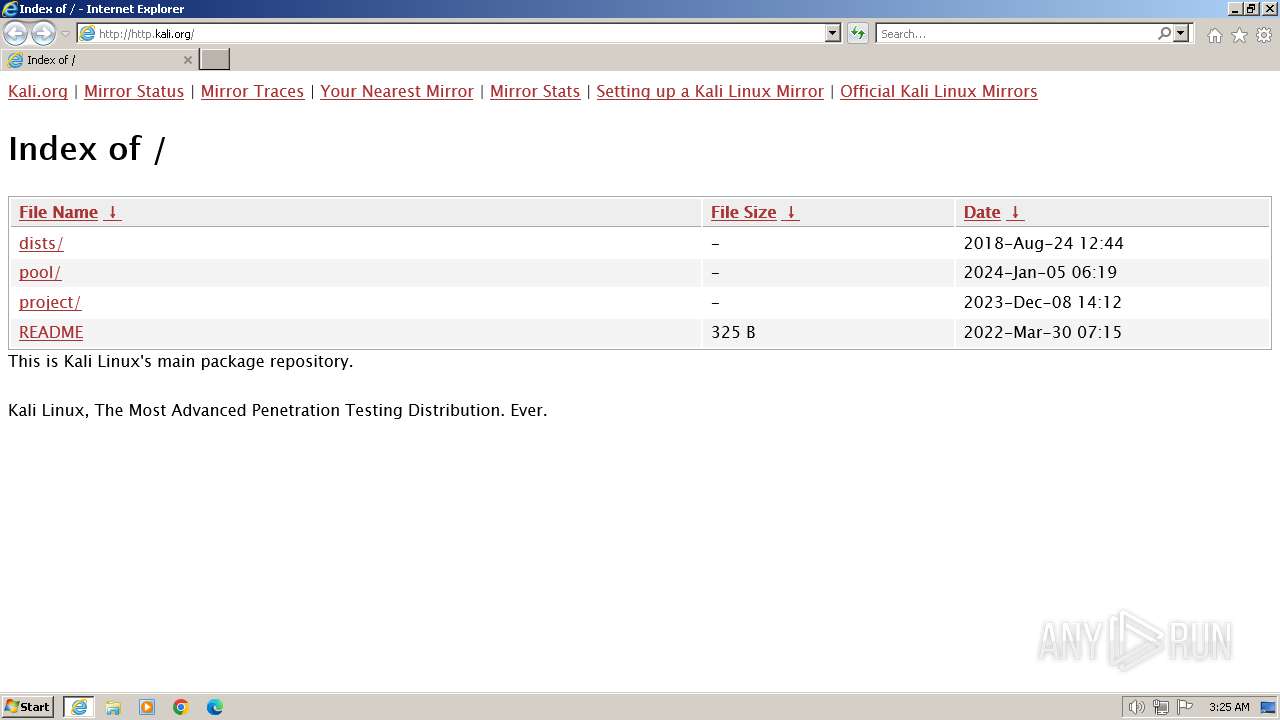
Task: Click the 'Index of /' page heading
Action: coord(87,149)
